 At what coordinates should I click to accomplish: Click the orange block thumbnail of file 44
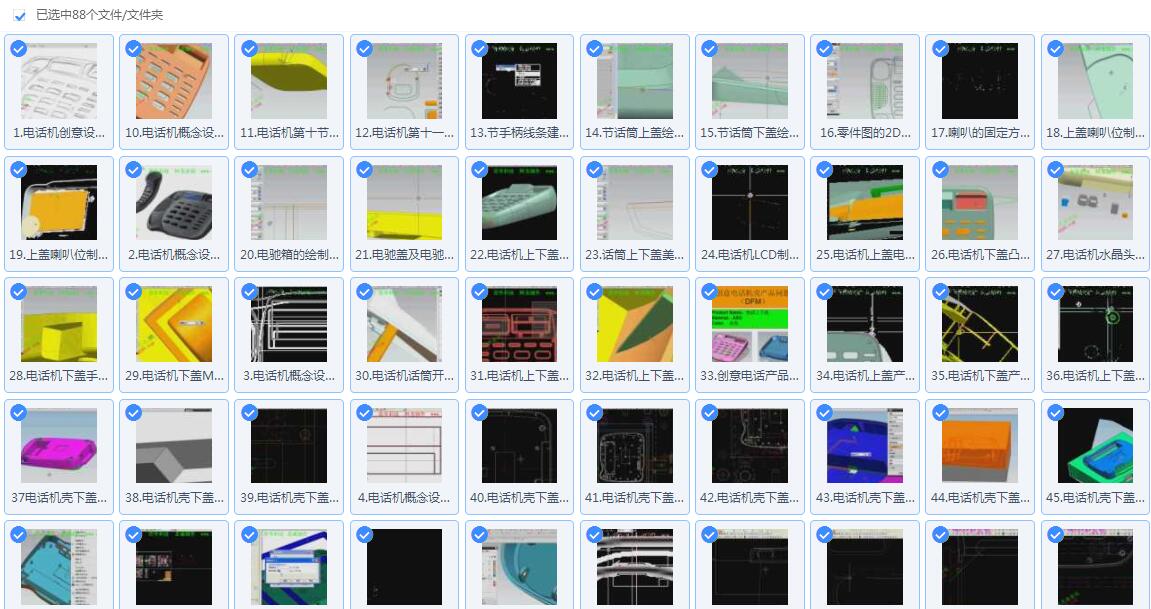coord(980,445)
